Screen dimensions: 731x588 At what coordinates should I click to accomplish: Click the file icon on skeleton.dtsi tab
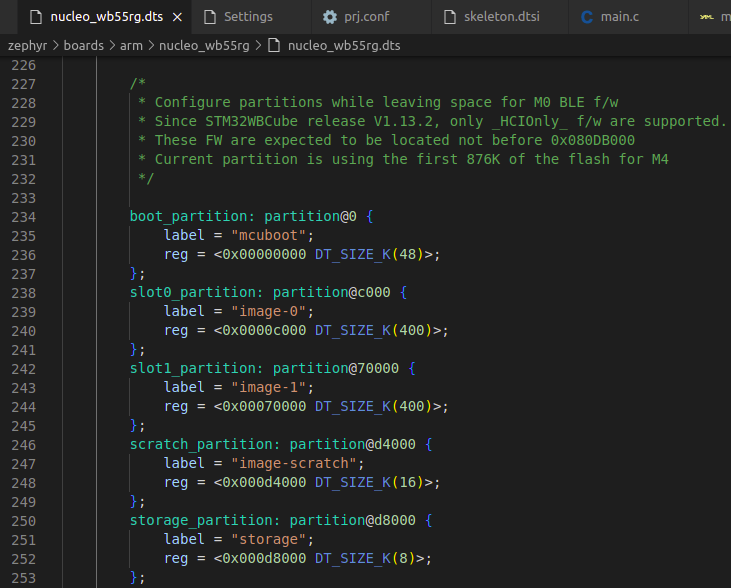(x=449, y=17)
